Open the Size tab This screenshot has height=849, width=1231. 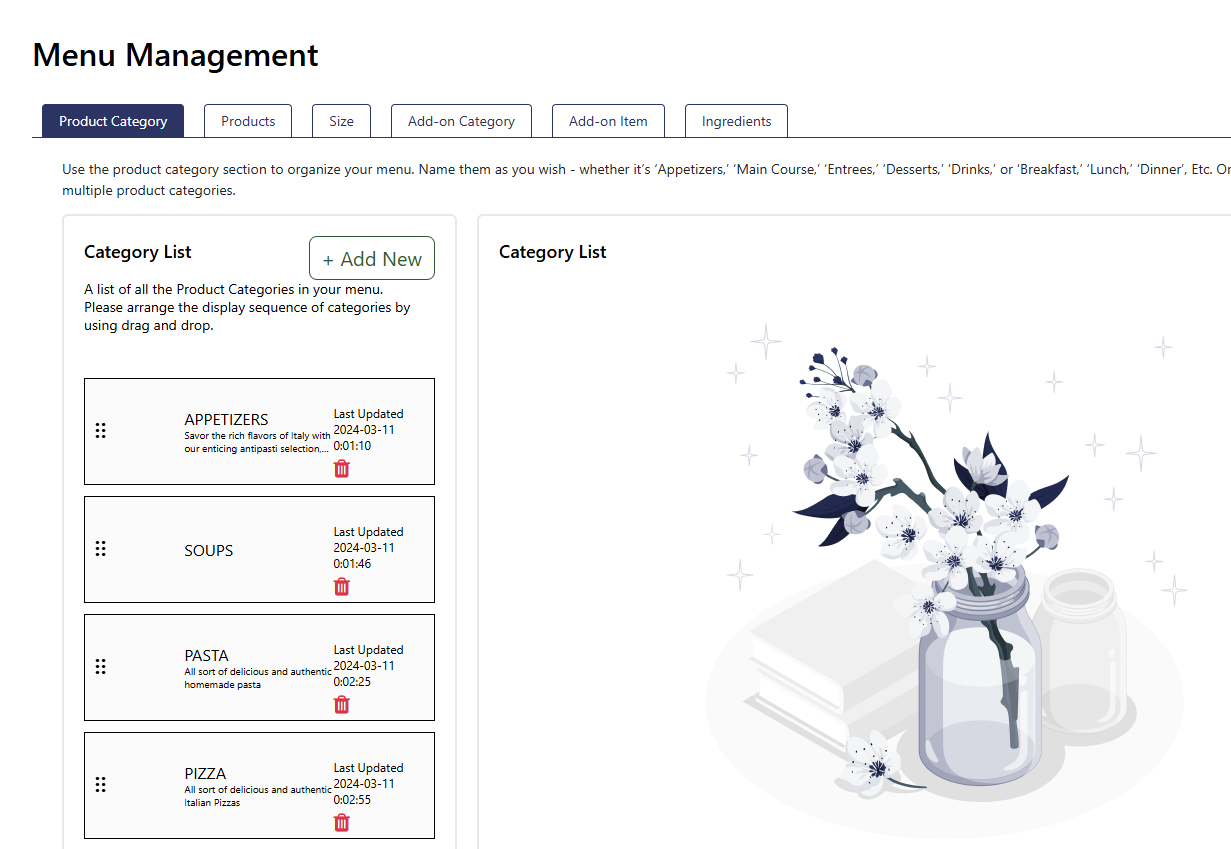pyautogui.click(x=341, y=121)
